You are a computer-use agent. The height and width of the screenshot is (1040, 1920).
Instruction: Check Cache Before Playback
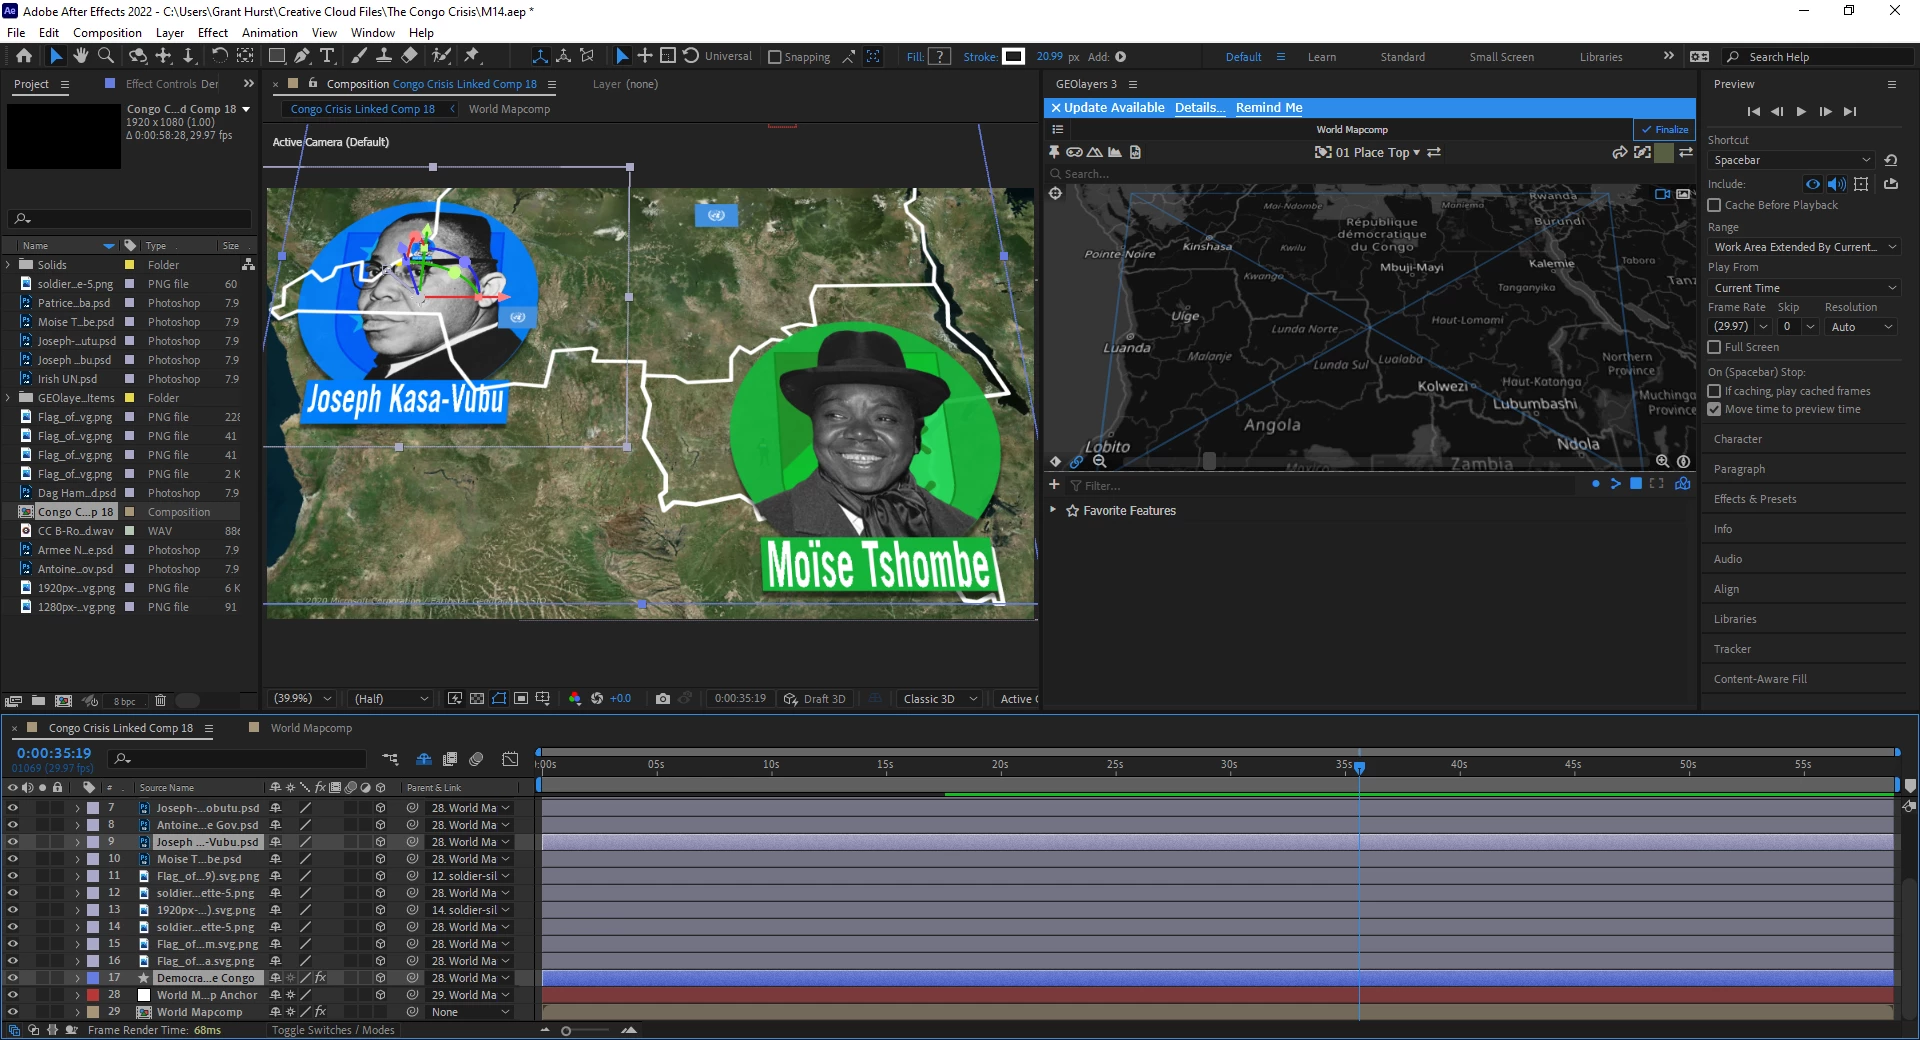(1714, 205)
